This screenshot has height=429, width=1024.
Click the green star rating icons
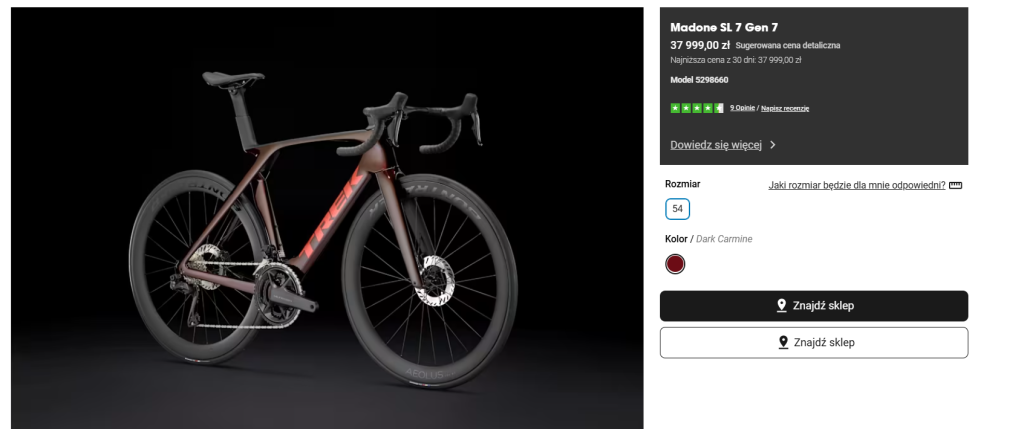point(697,108)
